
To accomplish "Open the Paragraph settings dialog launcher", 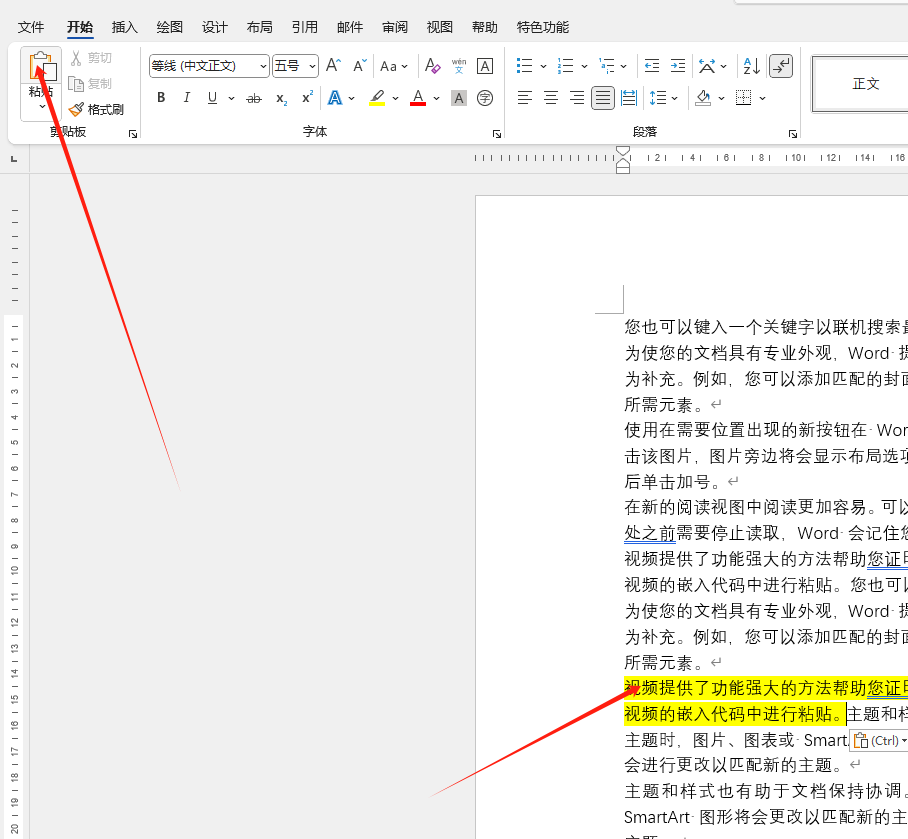I will pyautogui.click(x=793, y=133).
